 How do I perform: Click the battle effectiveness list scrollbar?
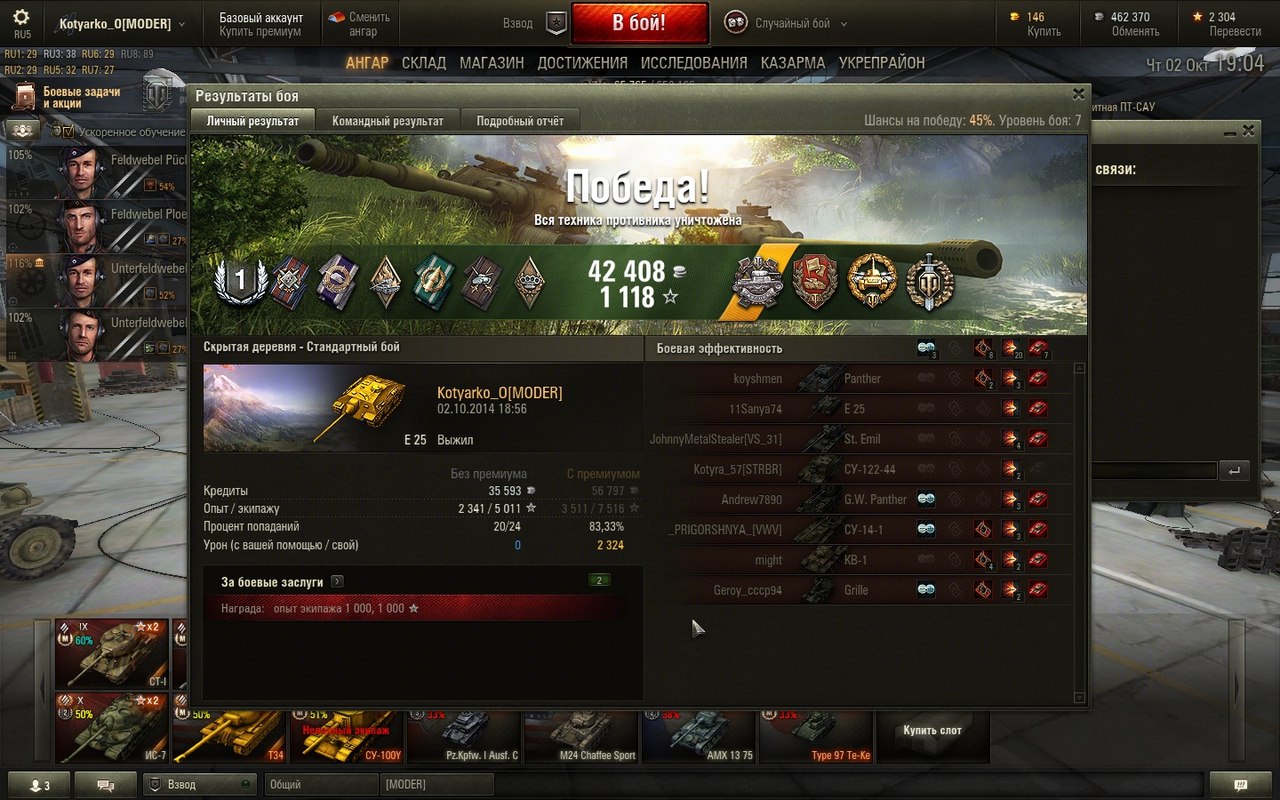(1079, 532)
